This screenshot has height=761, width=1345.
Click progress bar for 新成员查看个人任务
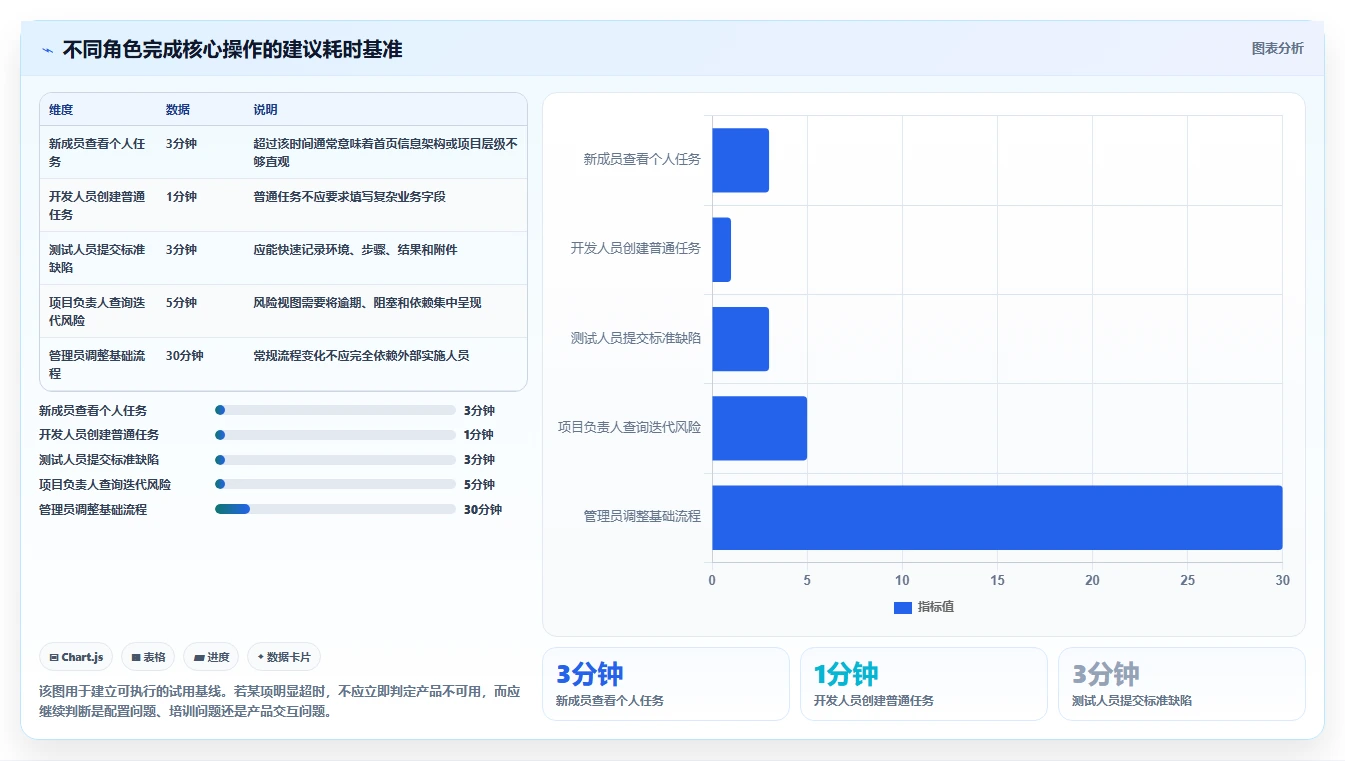coord(335,410)
